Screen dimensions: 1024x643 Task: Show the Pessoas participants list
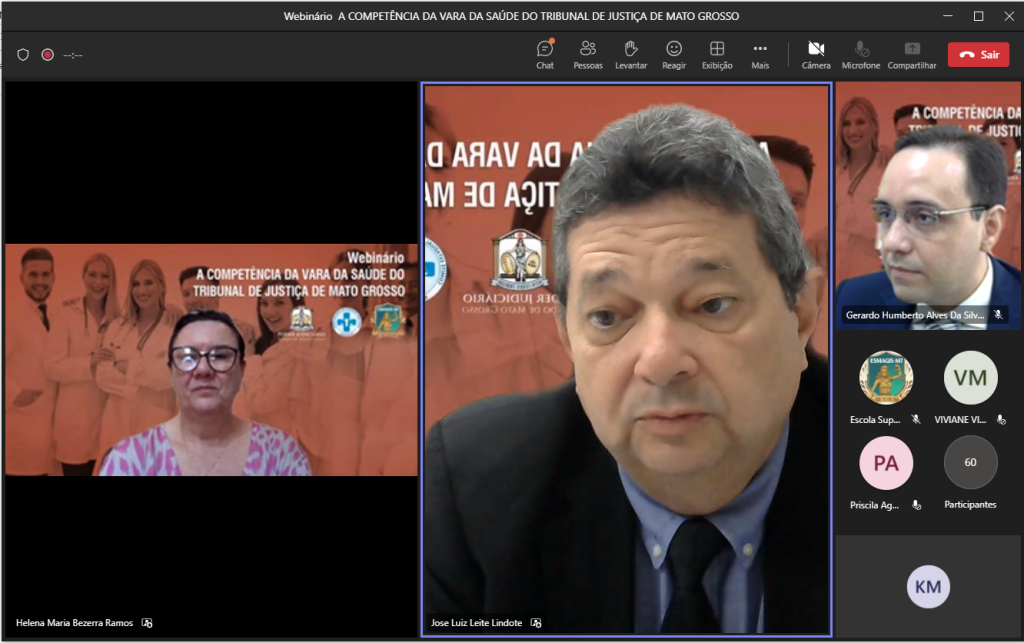[588, 54]
